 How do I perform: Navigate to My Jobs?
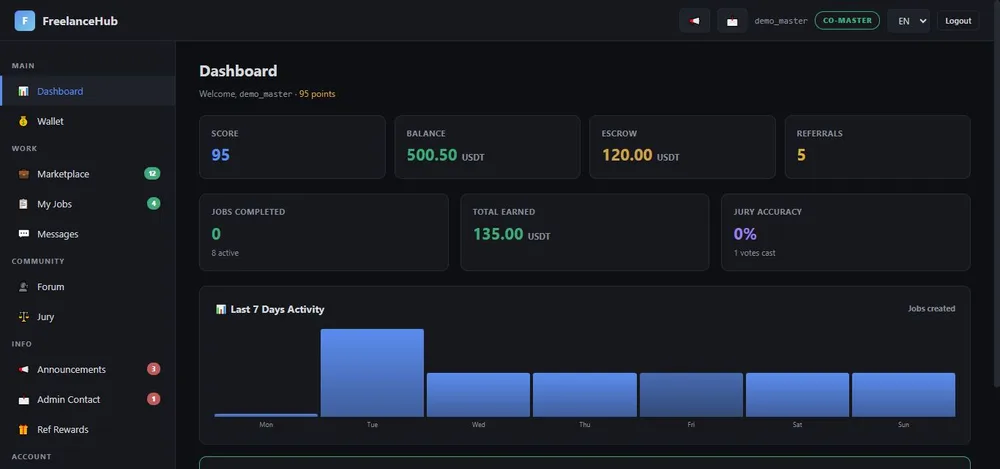pyautogui.click(x=87, y=204)
